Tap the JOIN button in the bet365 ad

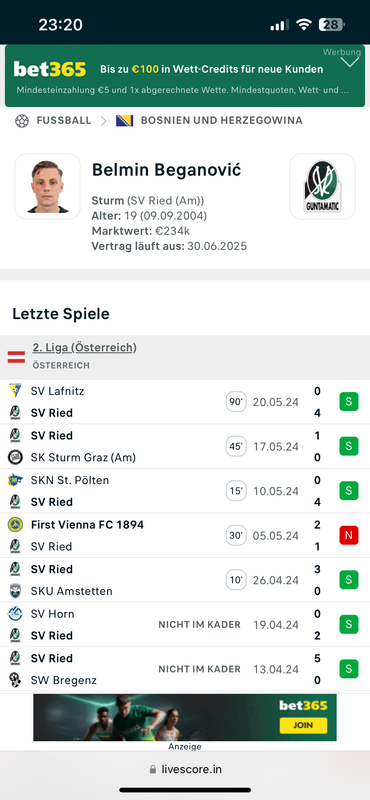tap(303, 725)
